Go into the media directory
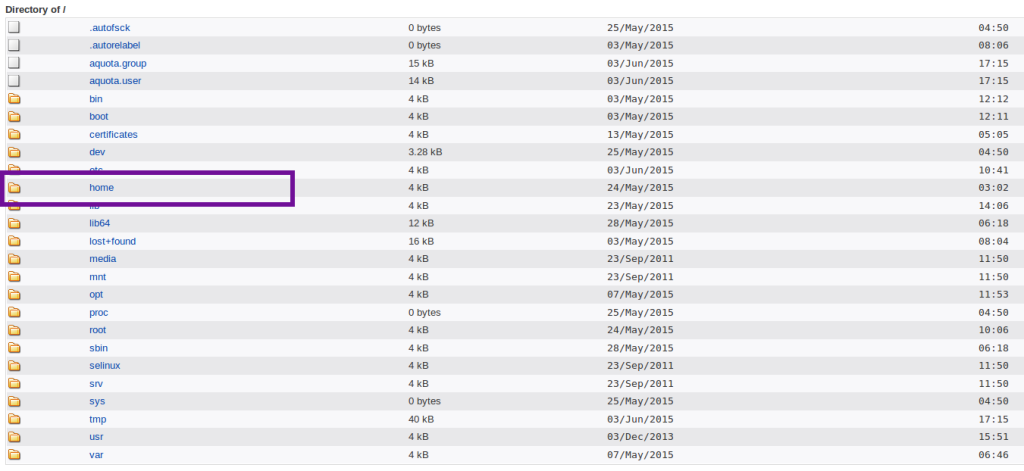Image resolution: width=1024 pixels, height=471 pixels. (x=103, y=259)
